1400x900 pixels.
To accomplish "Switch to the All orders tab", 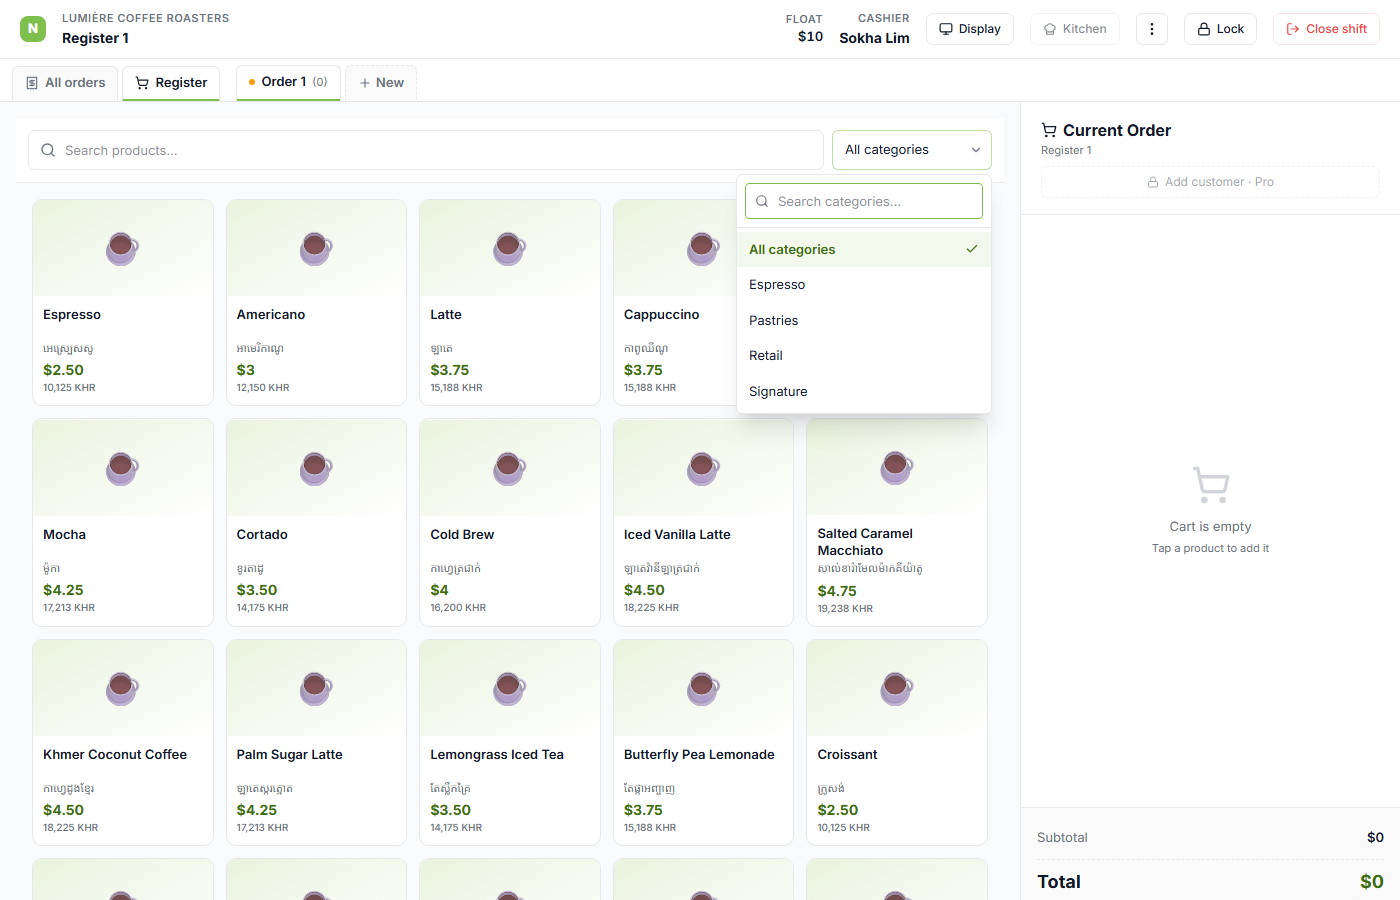I will click(65, 83).
